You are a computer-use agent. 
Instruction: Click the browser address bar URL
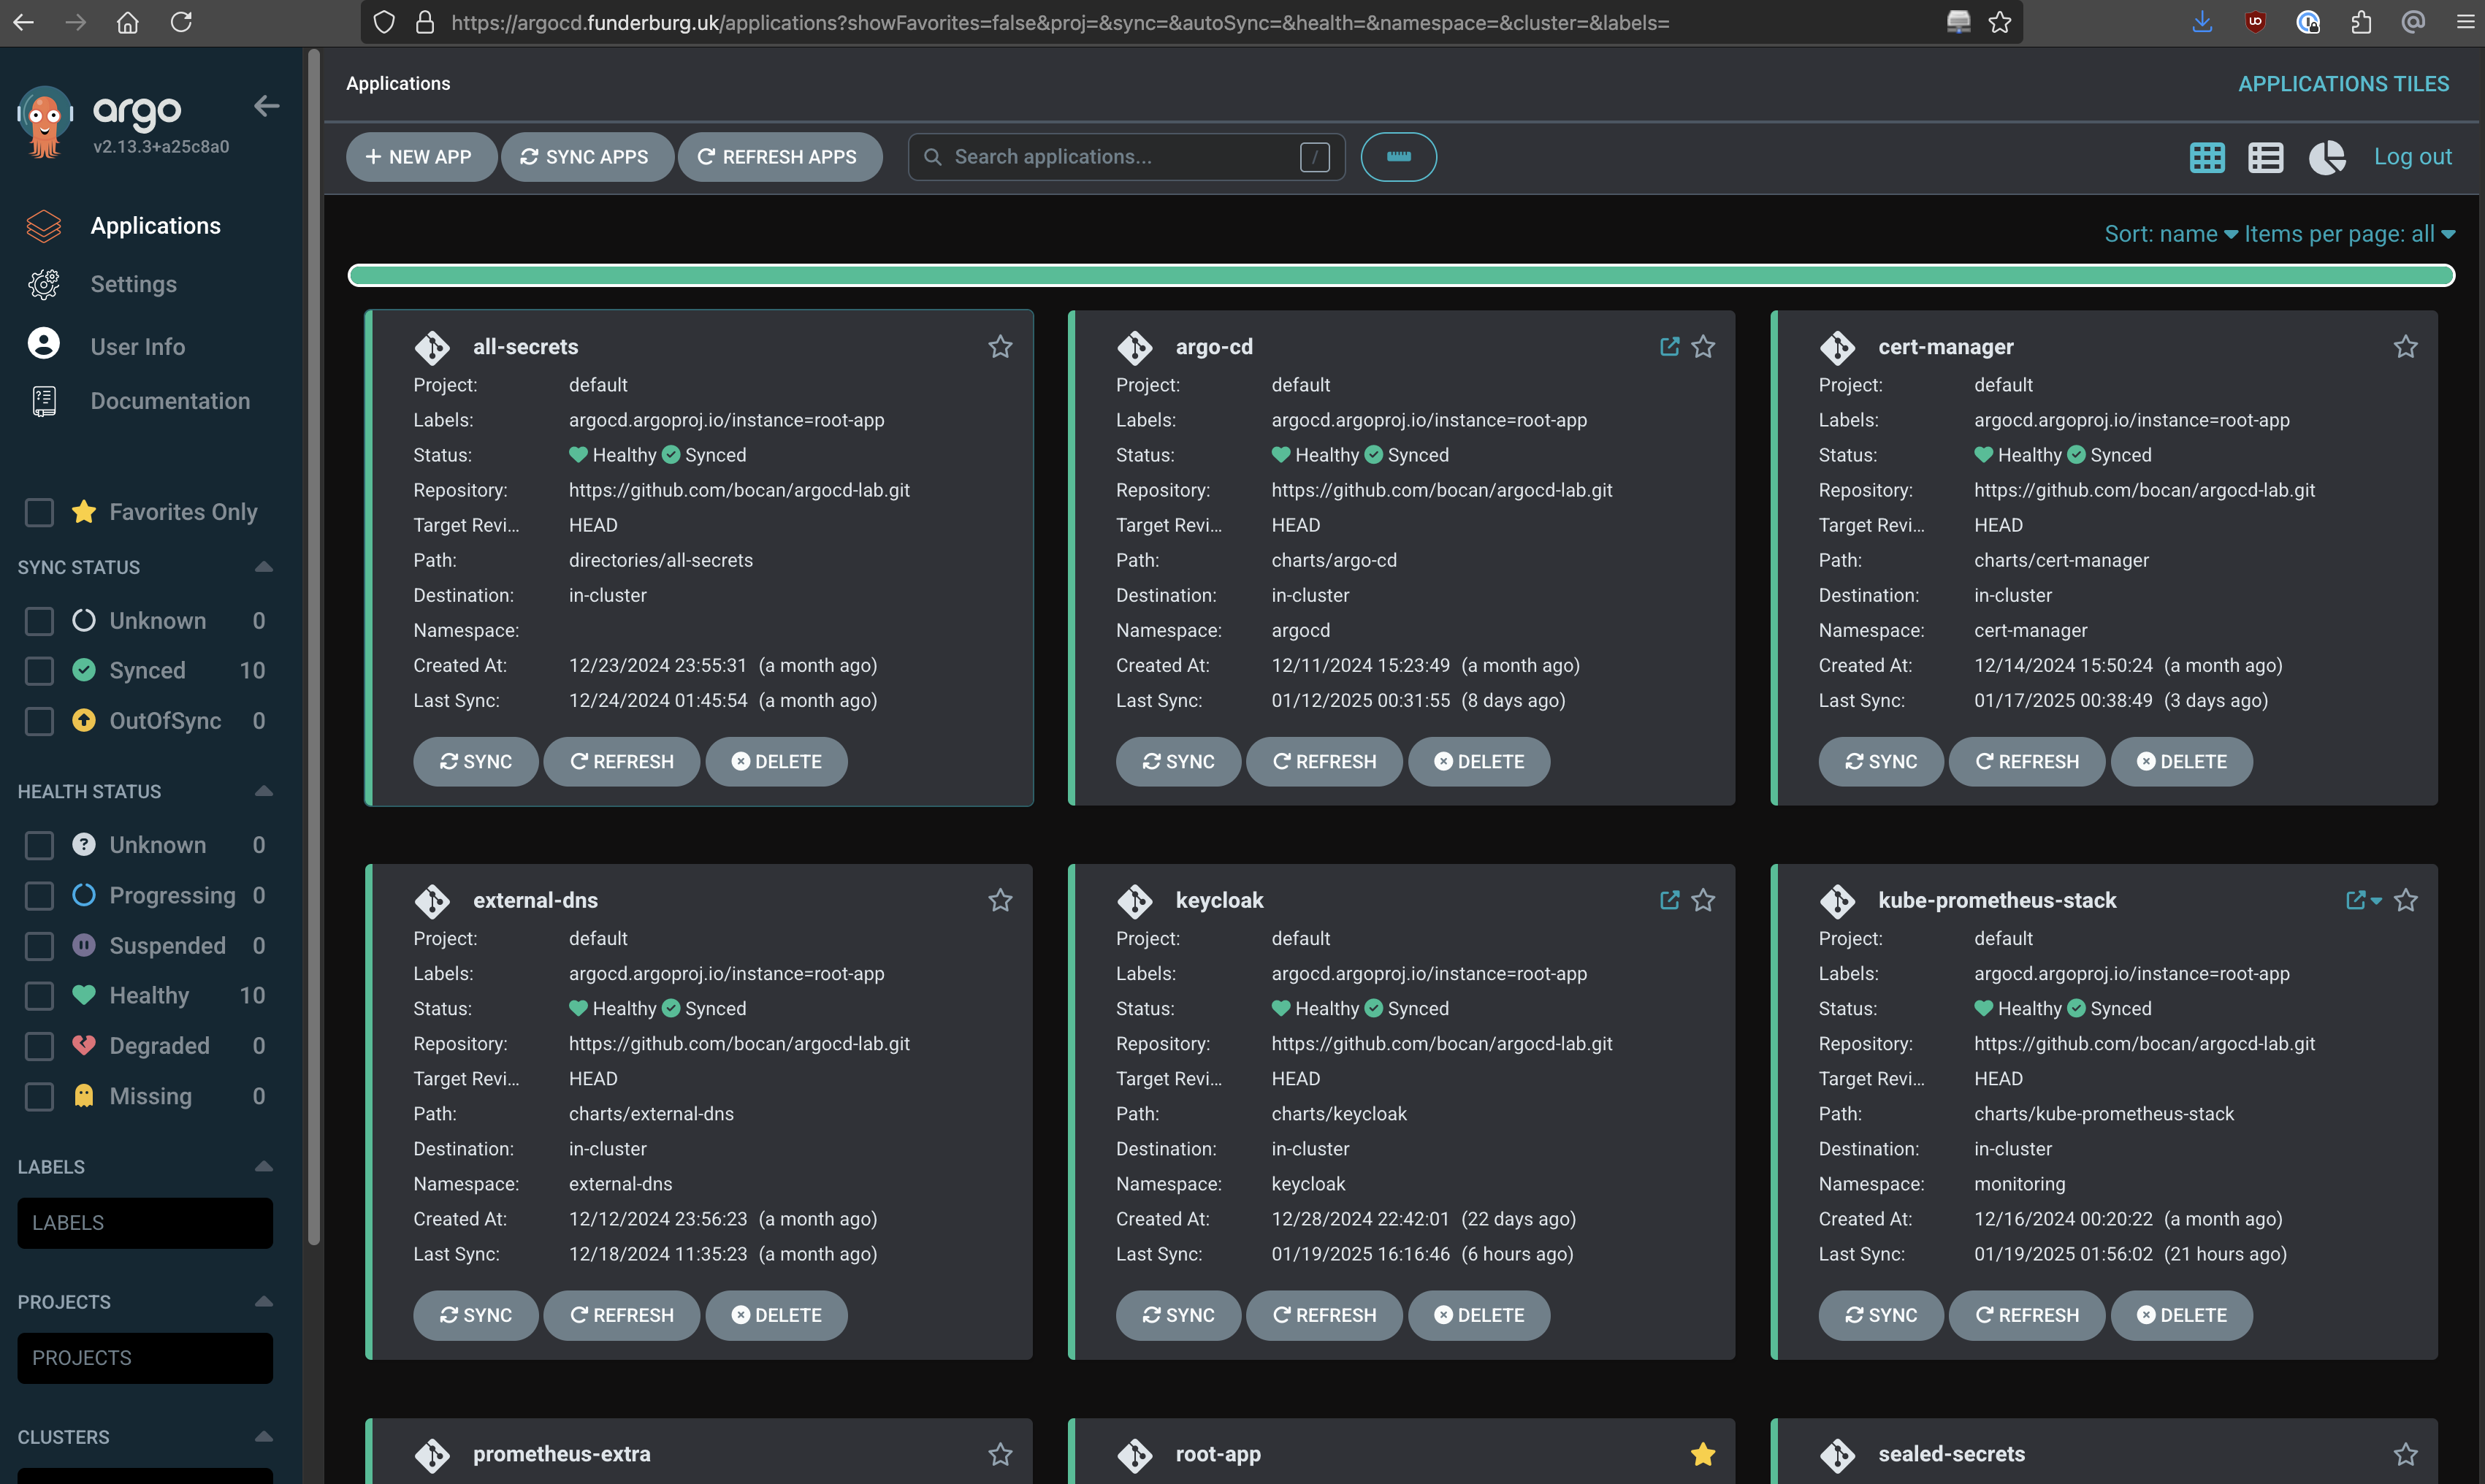[1060, 22]
